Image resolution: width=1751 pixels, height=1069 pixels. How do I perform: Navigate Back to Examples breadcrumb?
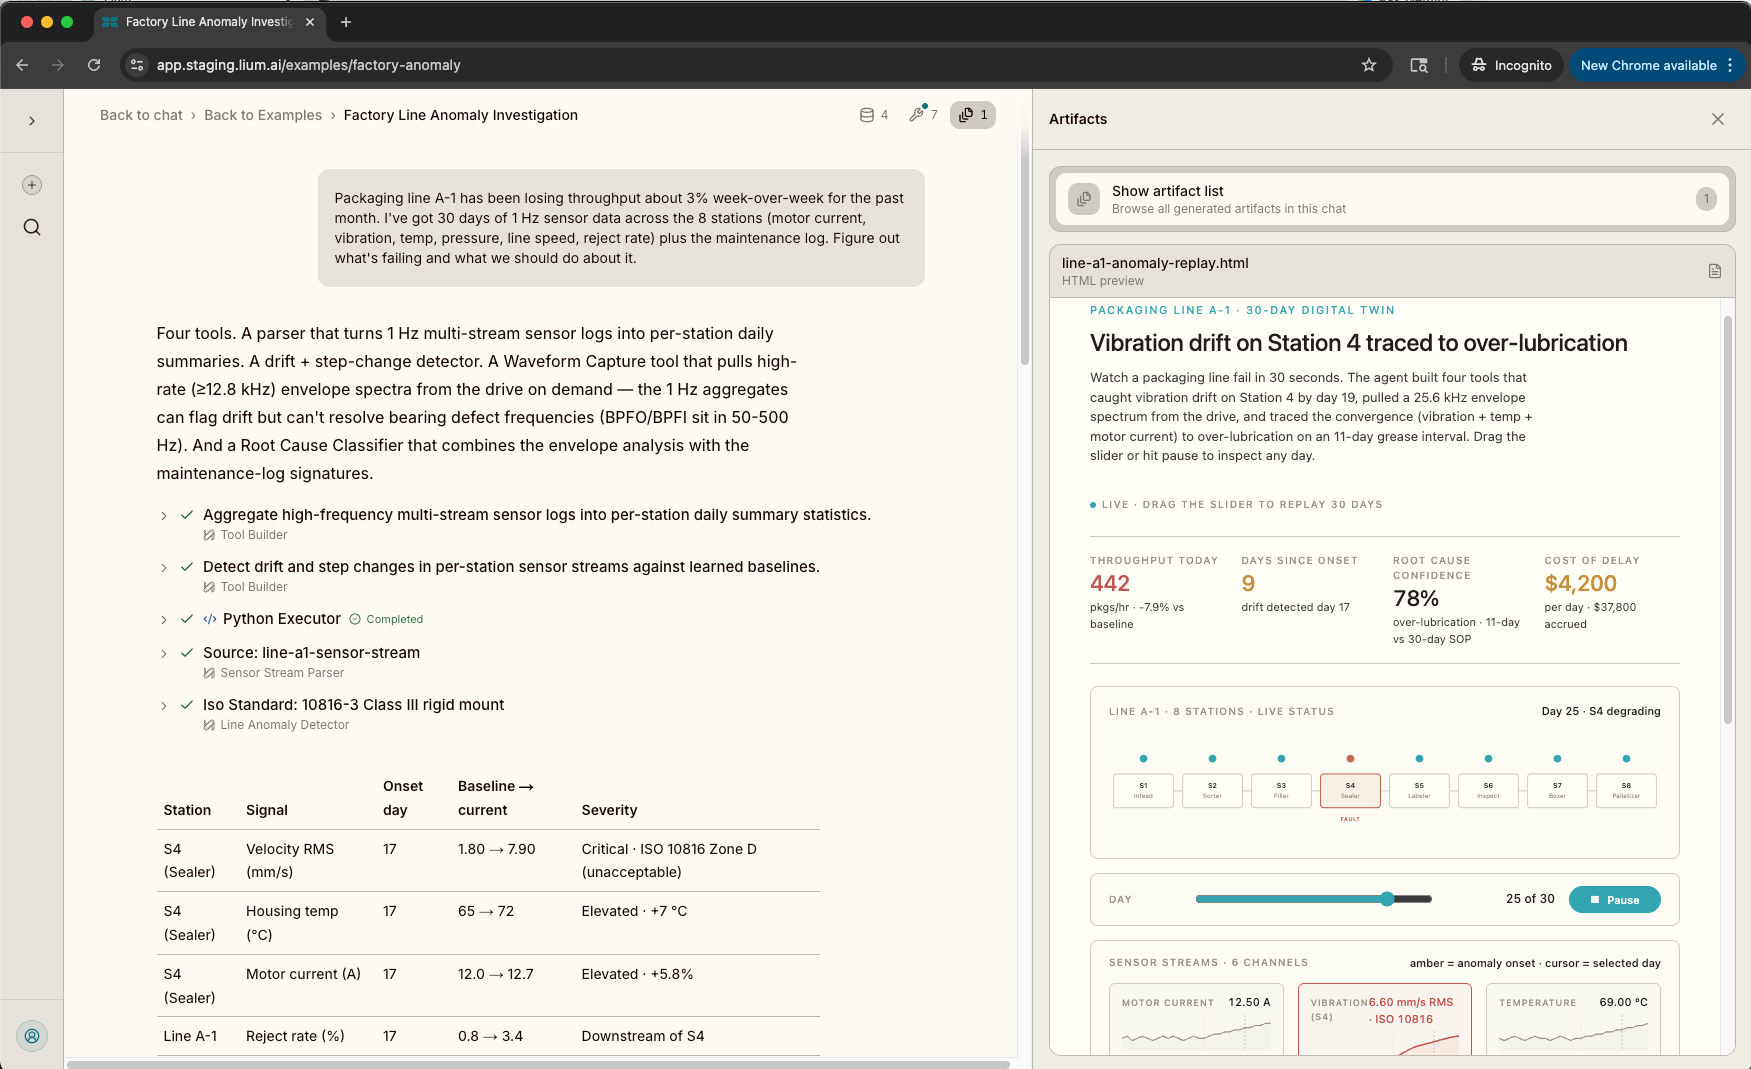tap(263, 115)
